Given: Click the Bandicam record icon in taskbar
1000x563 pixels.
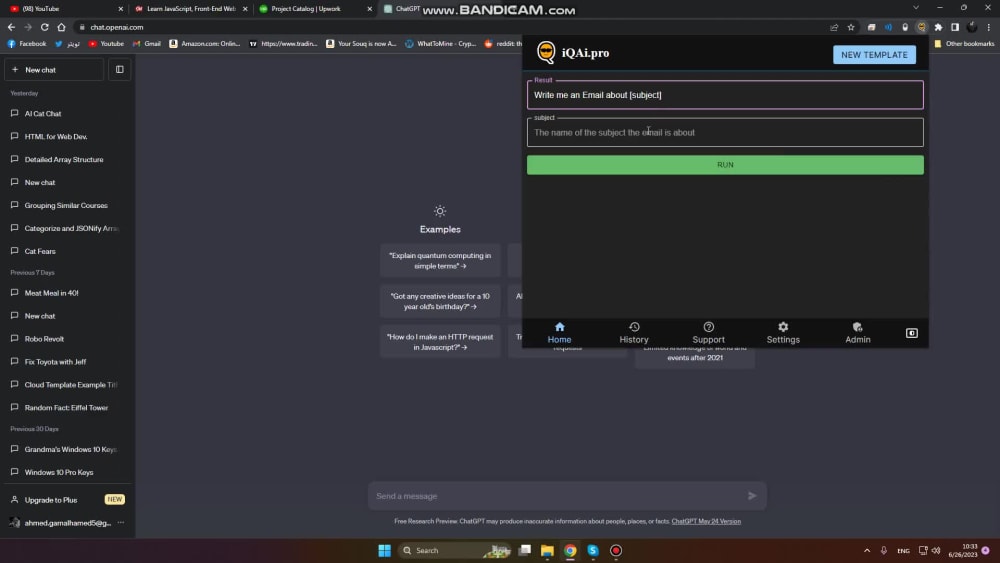Looking at the screenshot, I should point(615,550).
